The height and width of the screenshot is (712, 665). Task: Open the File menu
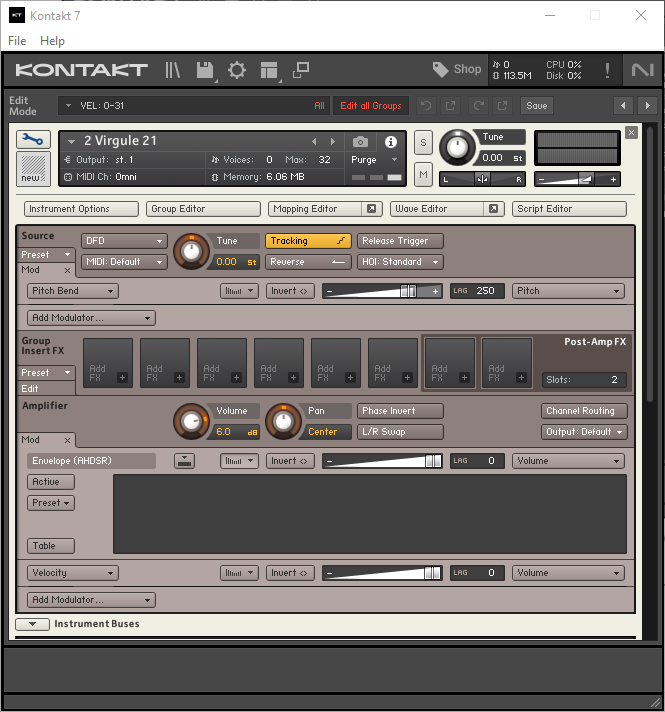pyautogui.click(x=17, y=41)
